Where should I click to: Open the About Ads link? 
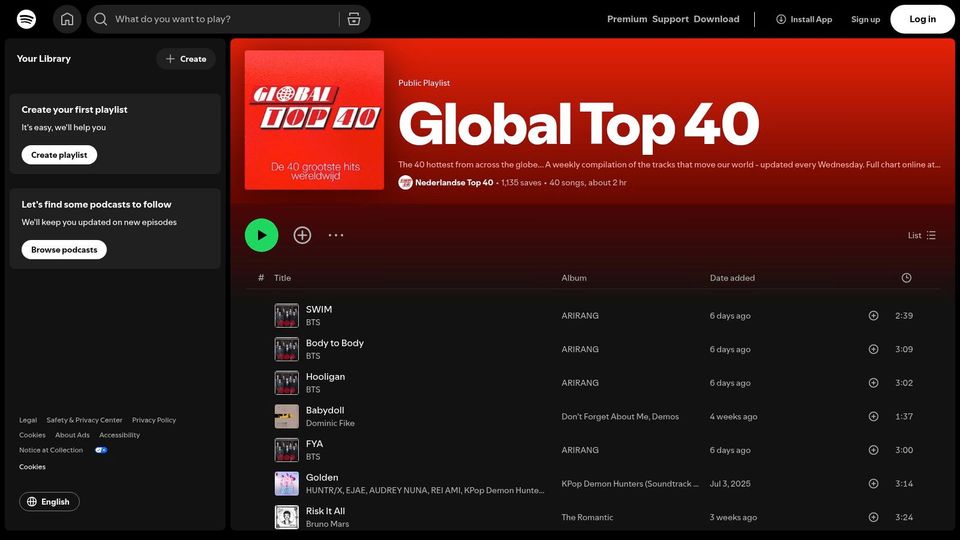[x=72, y=435]
